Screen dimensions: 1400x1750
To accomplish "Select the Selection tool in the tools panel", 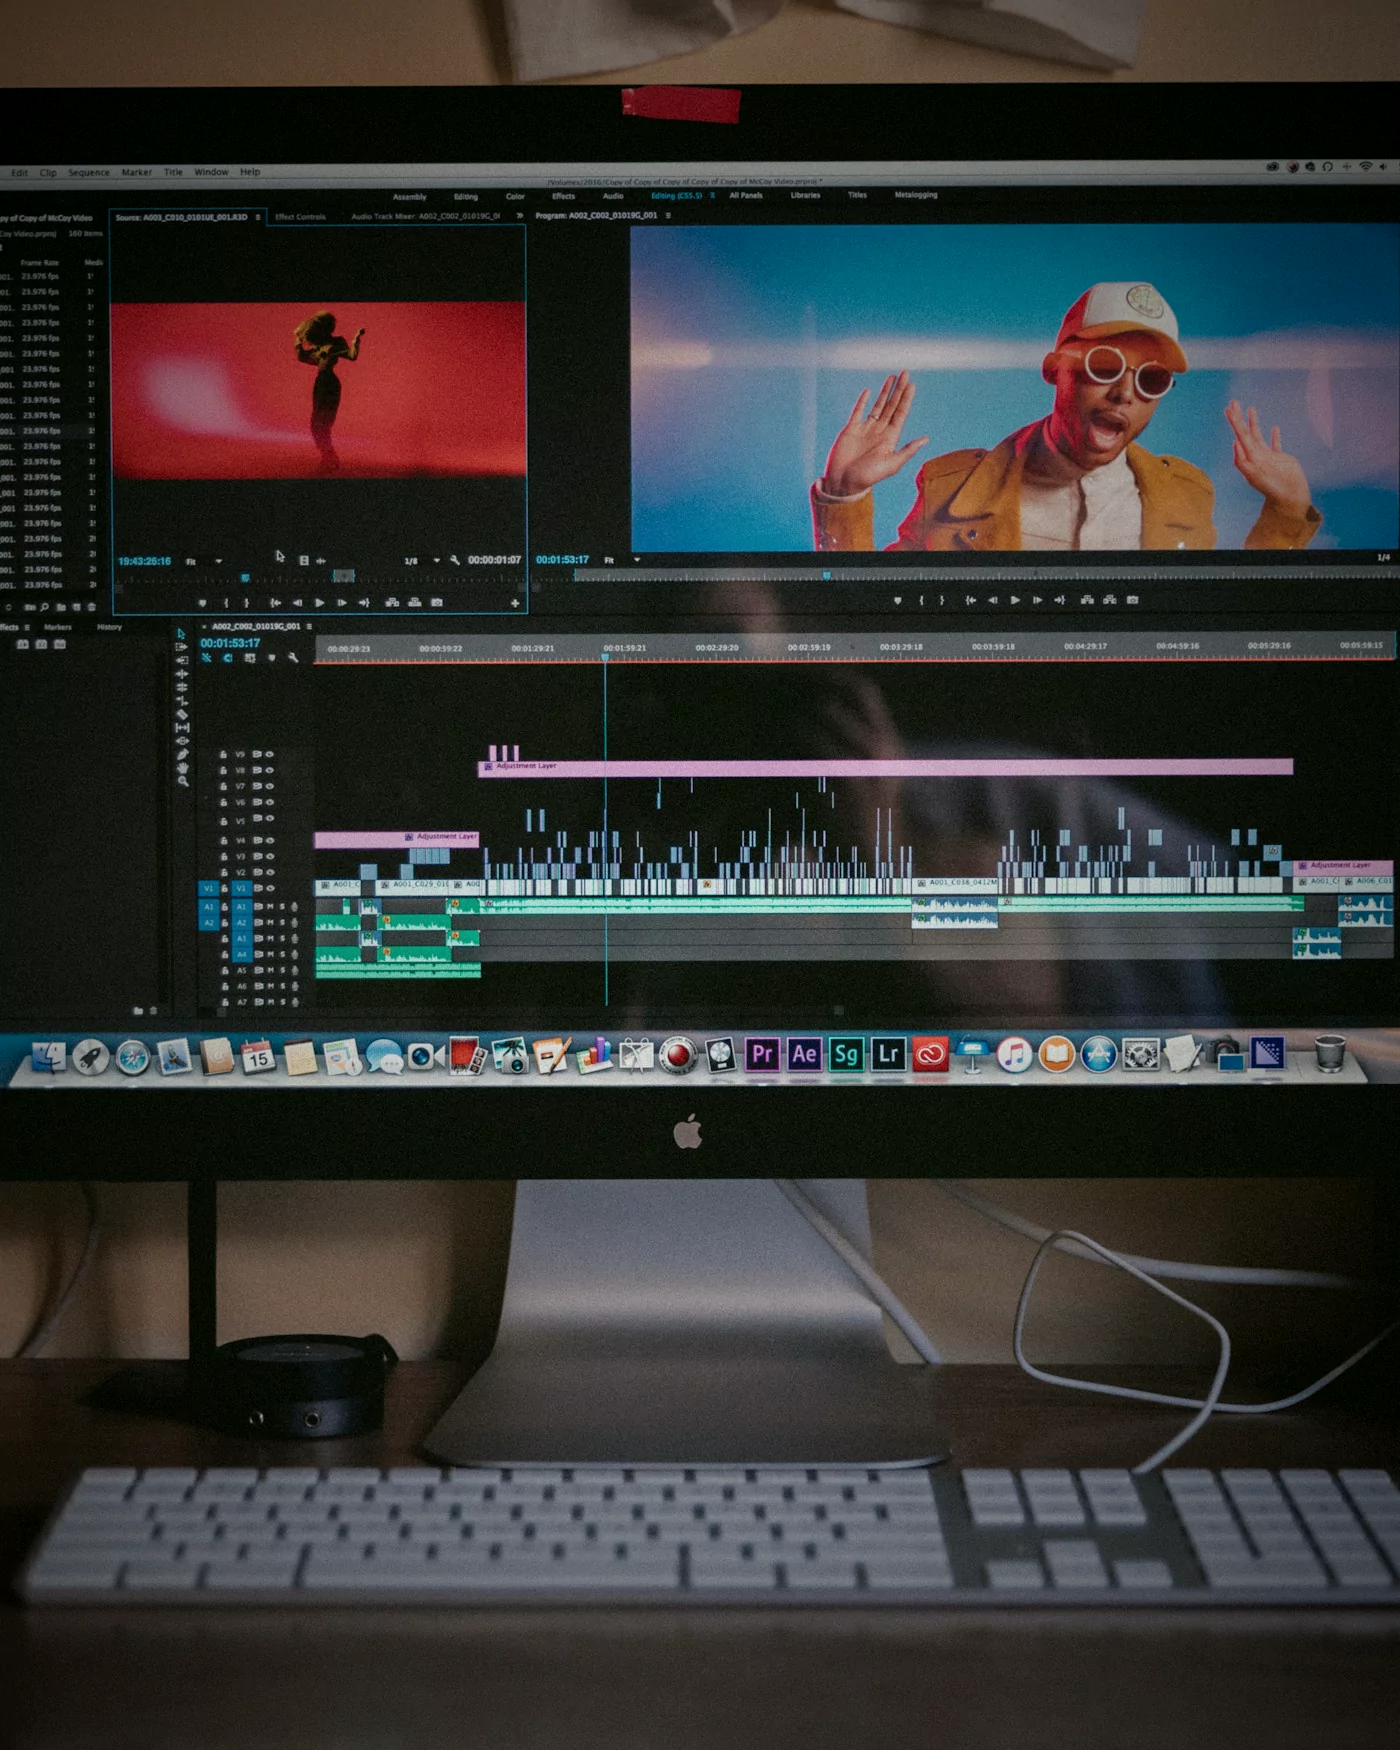I will (181, 634).
